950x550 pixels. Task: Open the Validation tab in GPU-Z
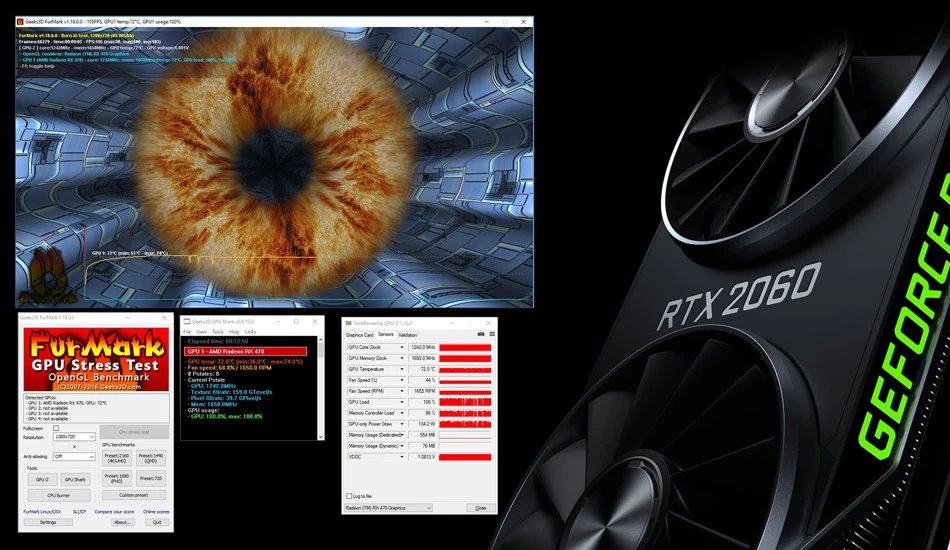(x=408, y=334)
